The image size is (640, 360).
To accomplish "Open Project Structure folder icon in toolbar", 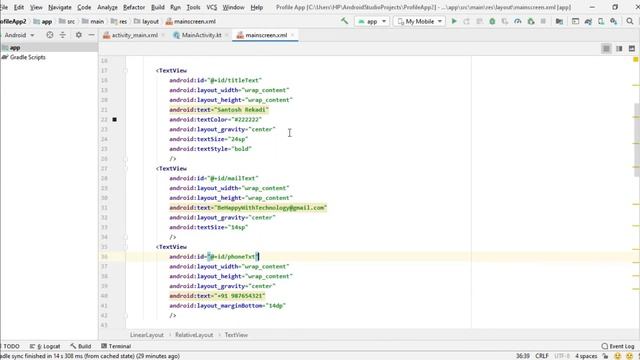I will pyautogui.click(x=559, y=21).
